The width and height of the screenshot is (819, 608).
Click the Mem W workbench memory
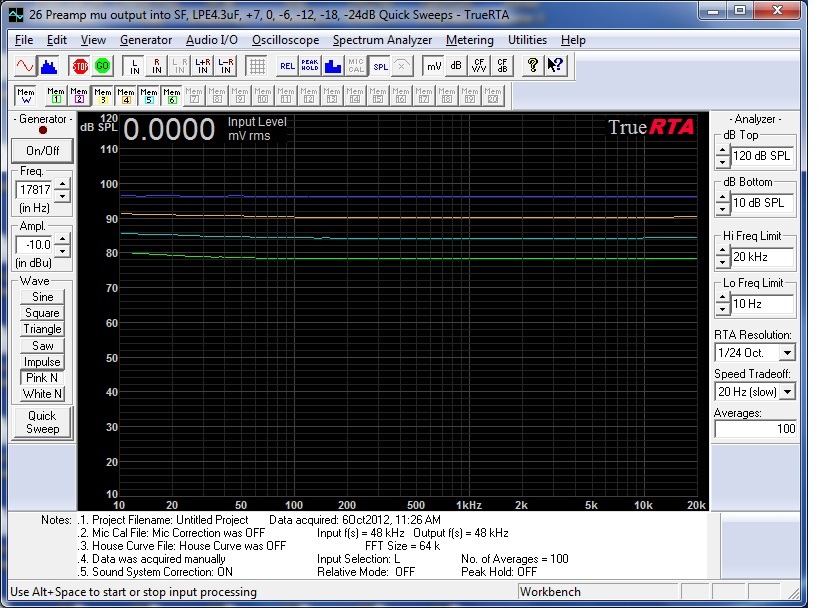(26, 96)
